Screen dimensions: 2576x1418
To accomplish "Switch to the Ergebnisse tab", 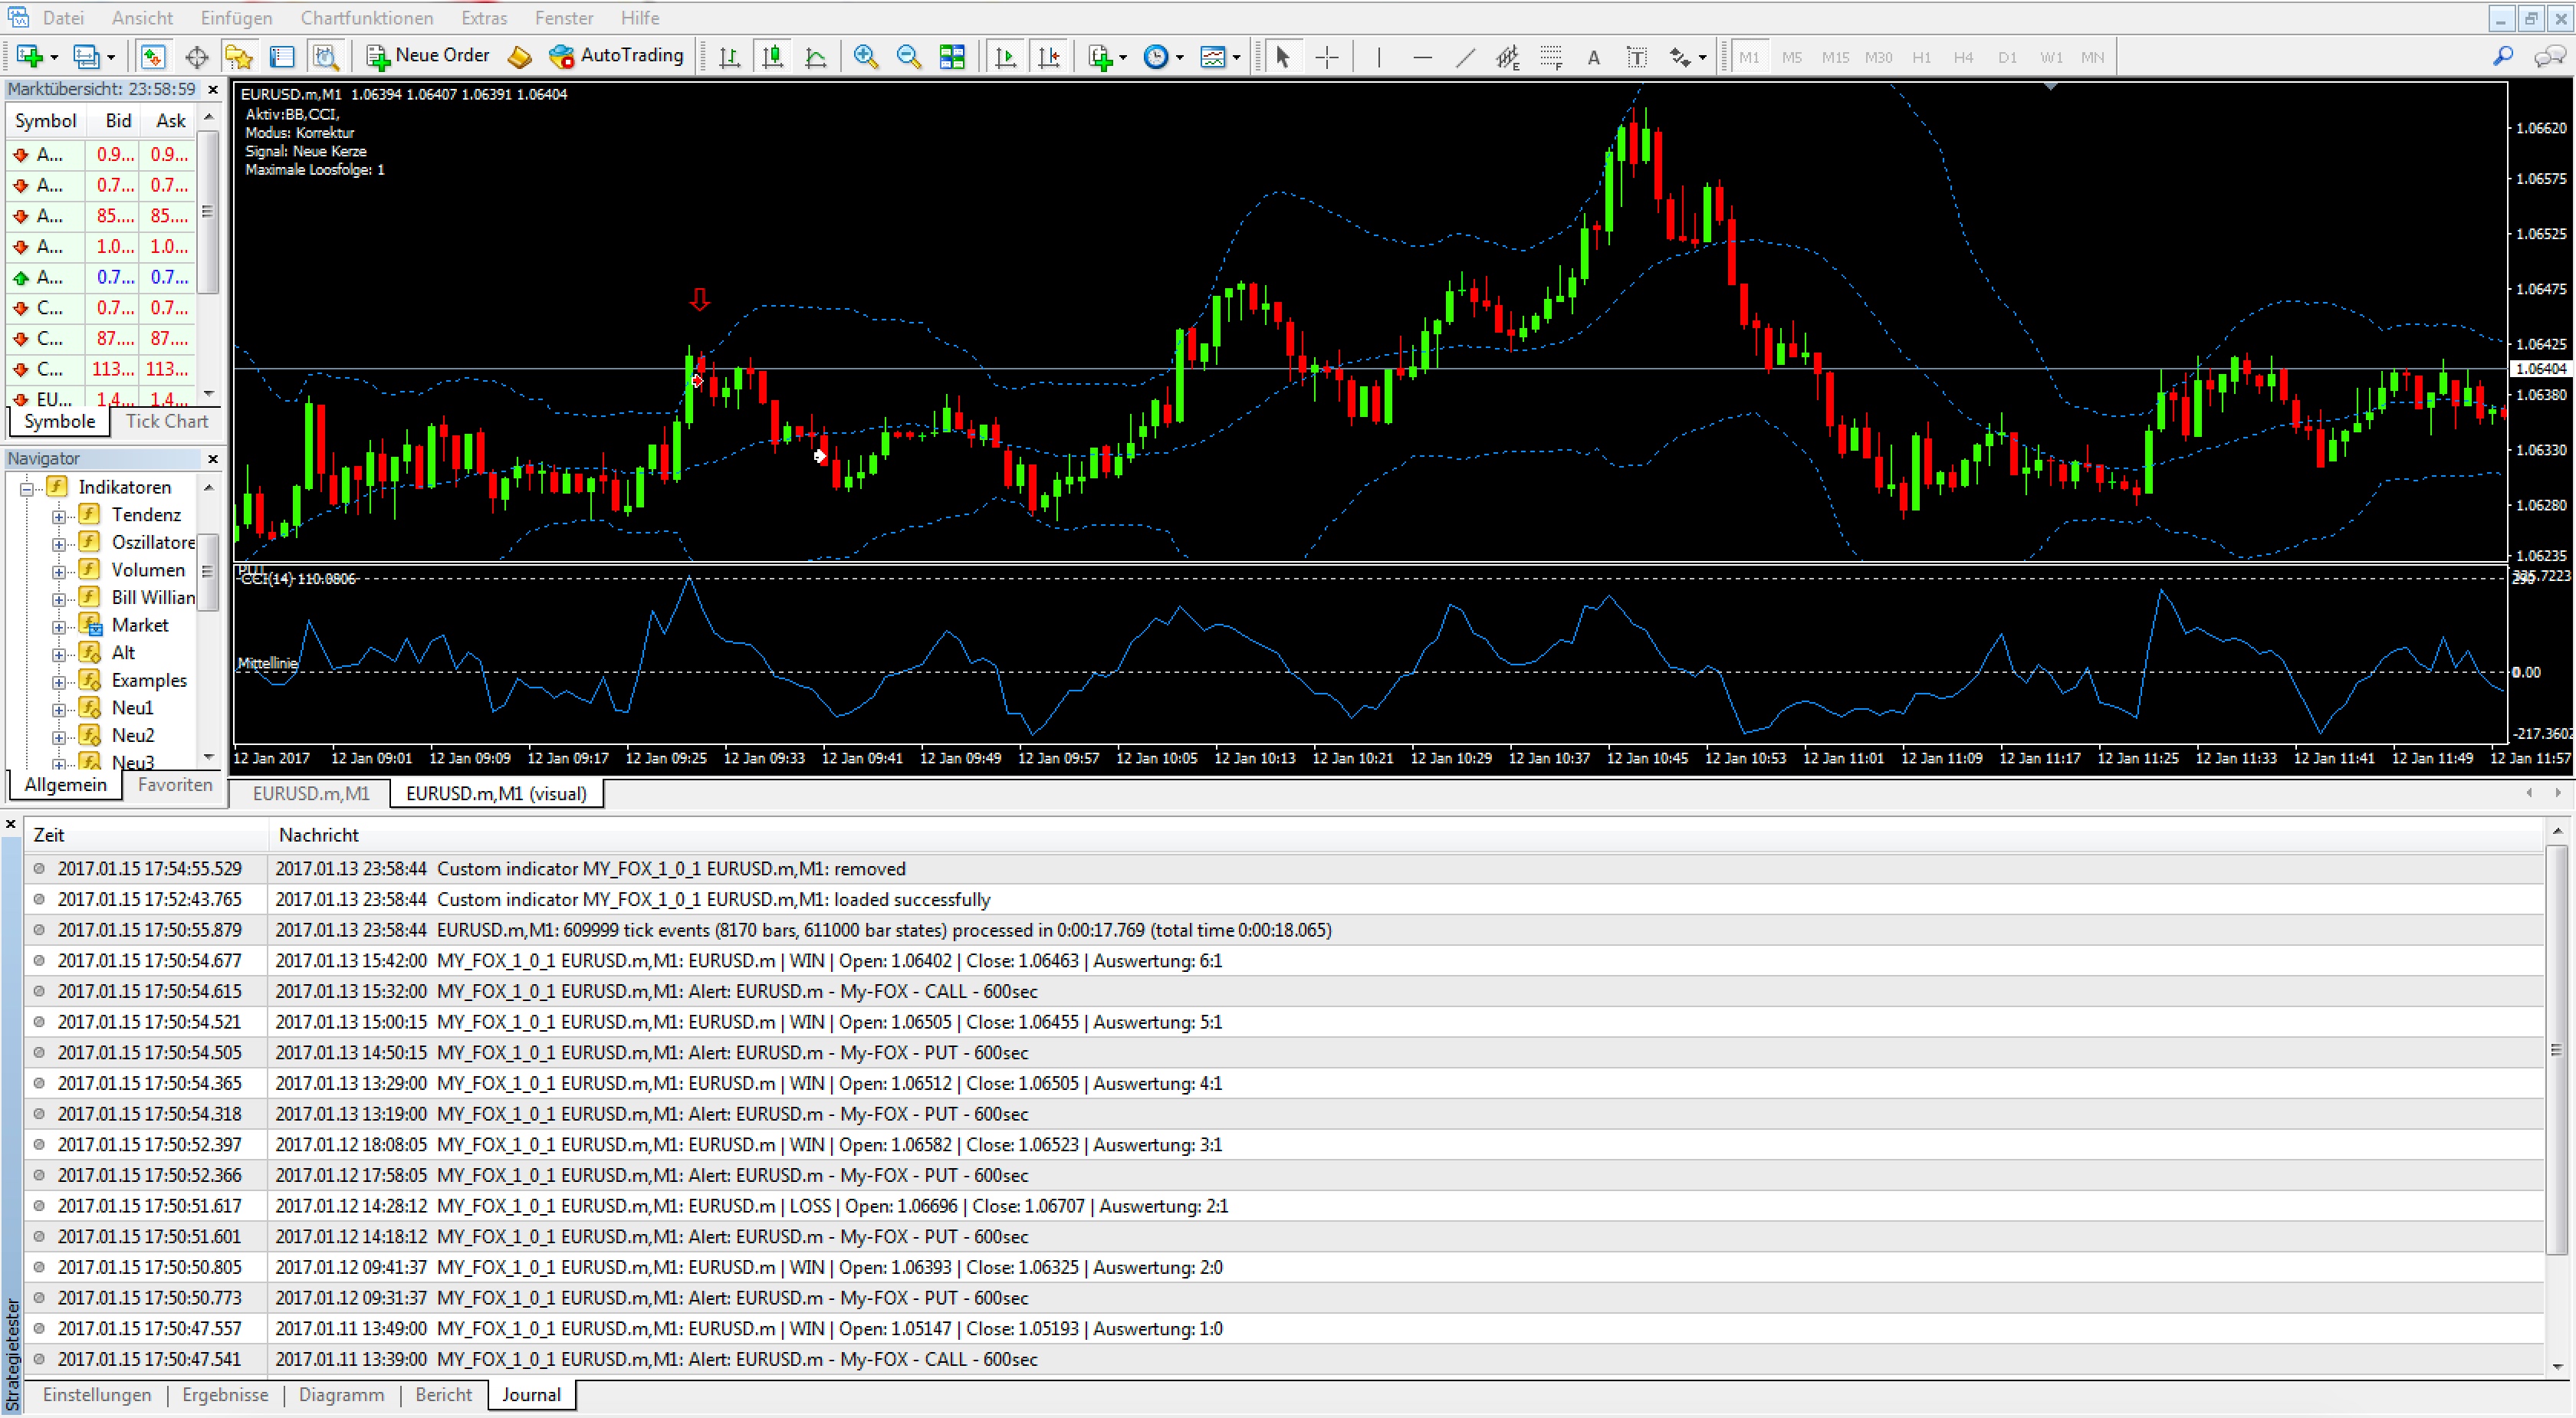I will click(225, 1394).
